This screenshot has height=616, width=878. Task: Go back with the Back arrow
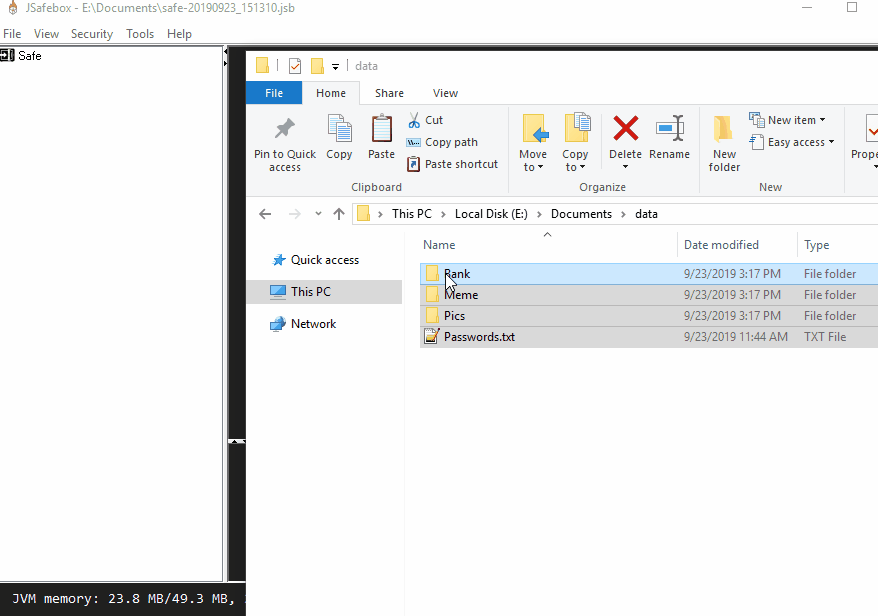pyautogui.click(x=265, y=214)
